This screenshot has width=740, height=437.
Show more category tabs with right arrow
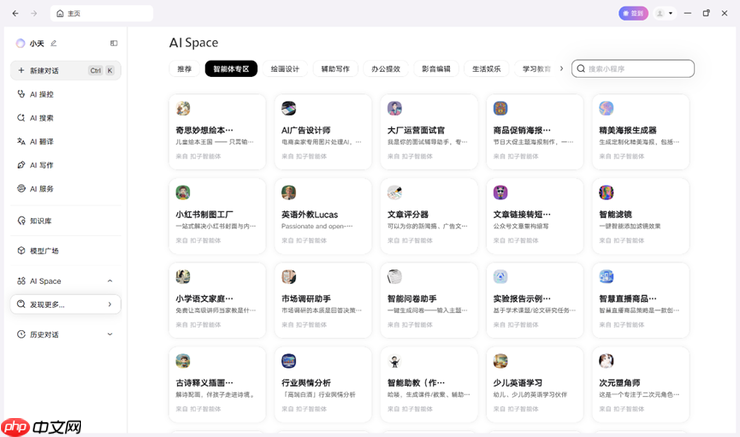coord(561,68)
